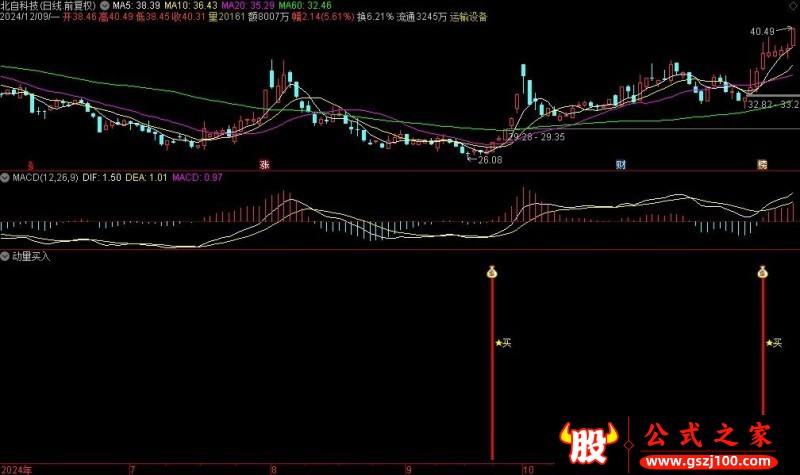This screenshot has height=475, width=800.
Task: Select the purple MA20: 35.29 label
Action: coord(248,6)
